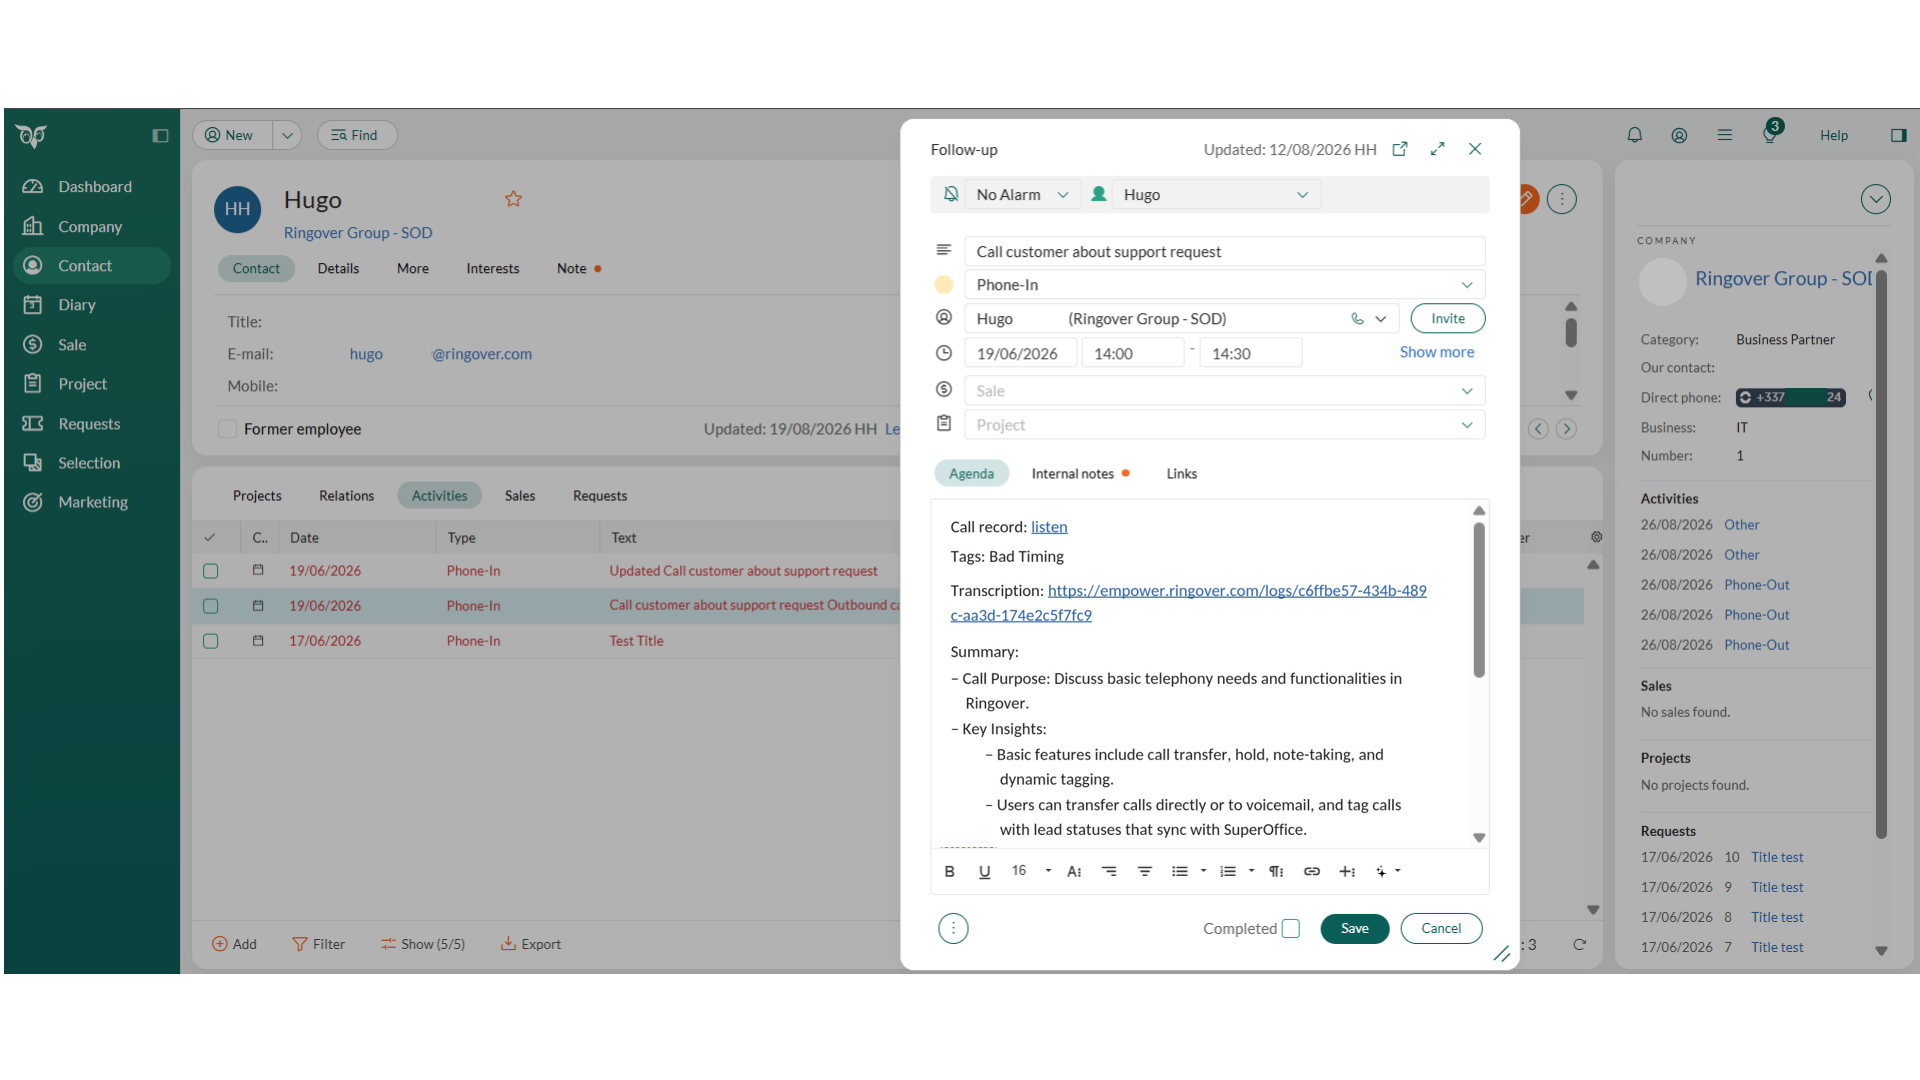Select checkbox for Test Title row
The image size is (1920, 1080).
coord(211,641)
